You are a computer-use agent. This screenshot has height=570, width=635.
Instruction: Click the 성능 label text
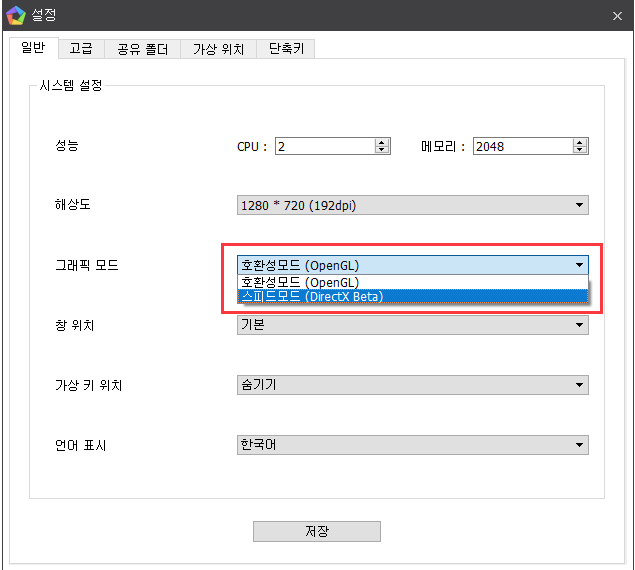pyautogui.click(x=67, y=145)
